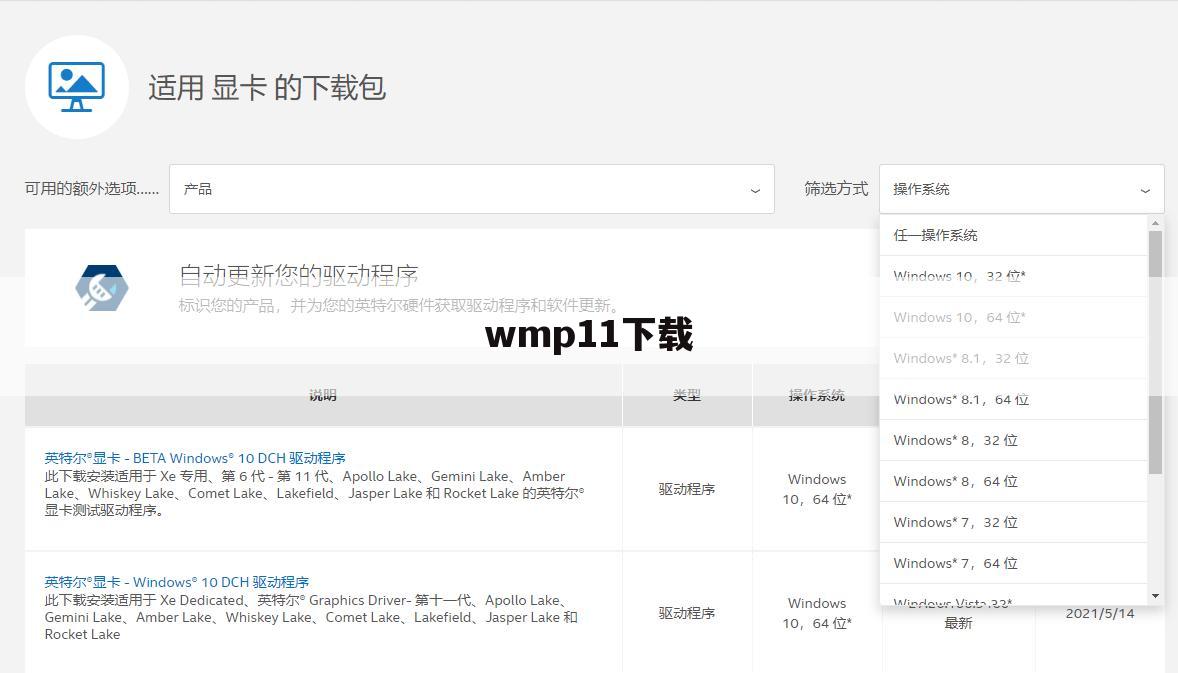Viewport: 1178px width, 673px height.
Task: Click the 操作系统 table column header
Action: tap(816, 395)
